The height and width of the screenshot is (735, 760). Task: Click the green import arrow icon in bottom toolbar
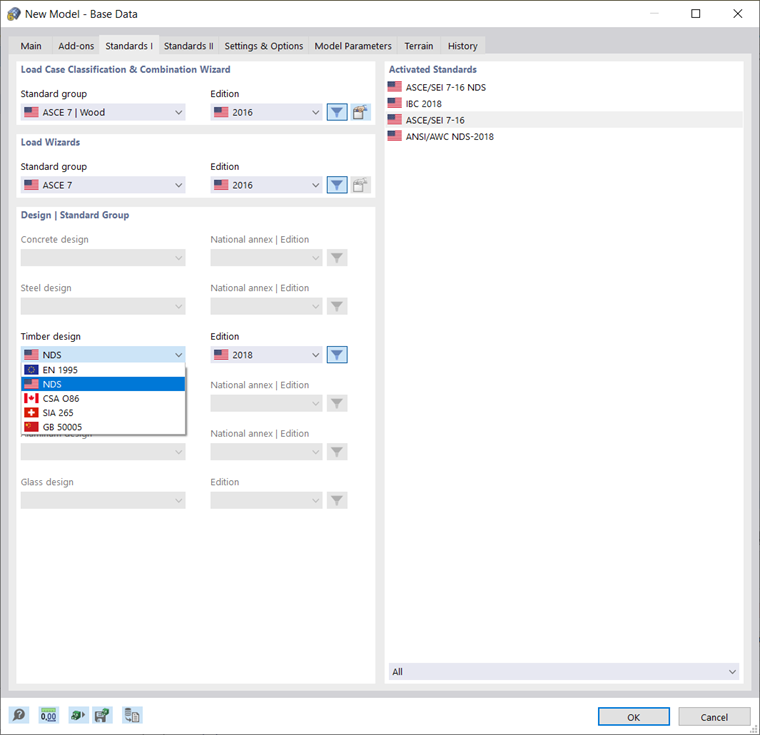point(78,715)
